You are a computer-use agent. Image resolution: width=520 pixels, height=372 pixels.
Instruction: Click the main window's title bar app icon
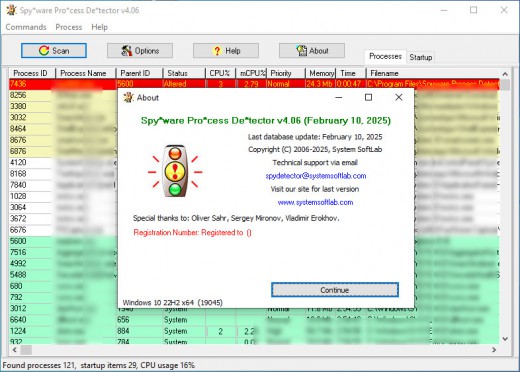[x=11, y=10]
